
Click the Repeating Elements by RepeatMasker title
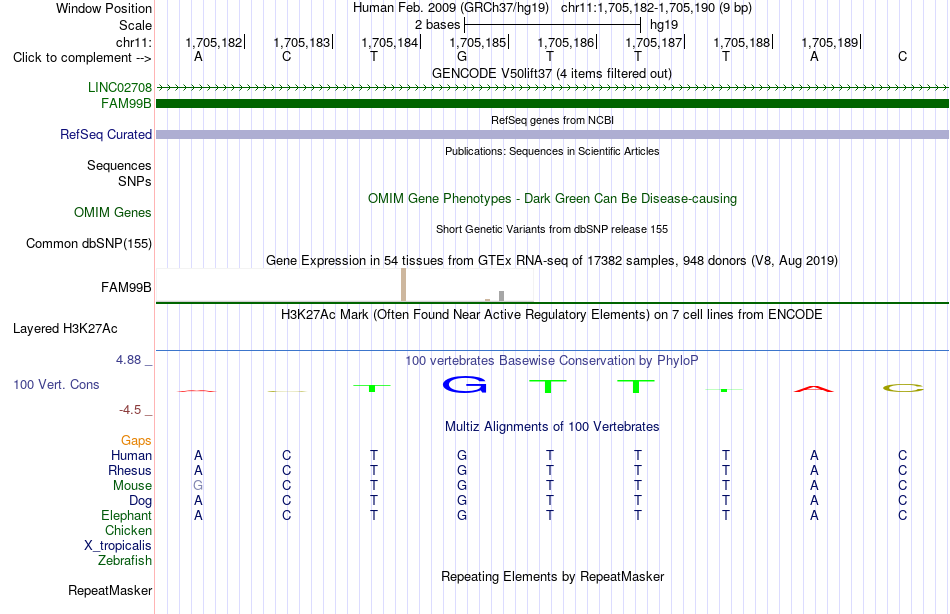point(552,576)
